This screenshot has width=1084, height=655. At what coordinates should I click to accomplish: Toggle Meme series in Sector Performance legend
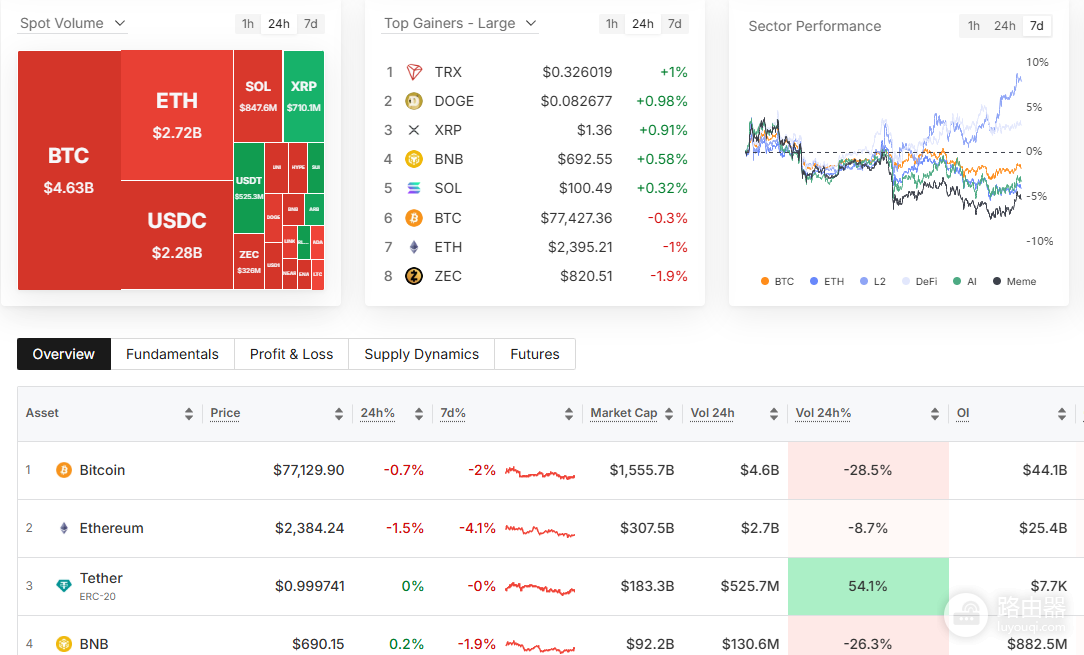[x=1014, y=282]
